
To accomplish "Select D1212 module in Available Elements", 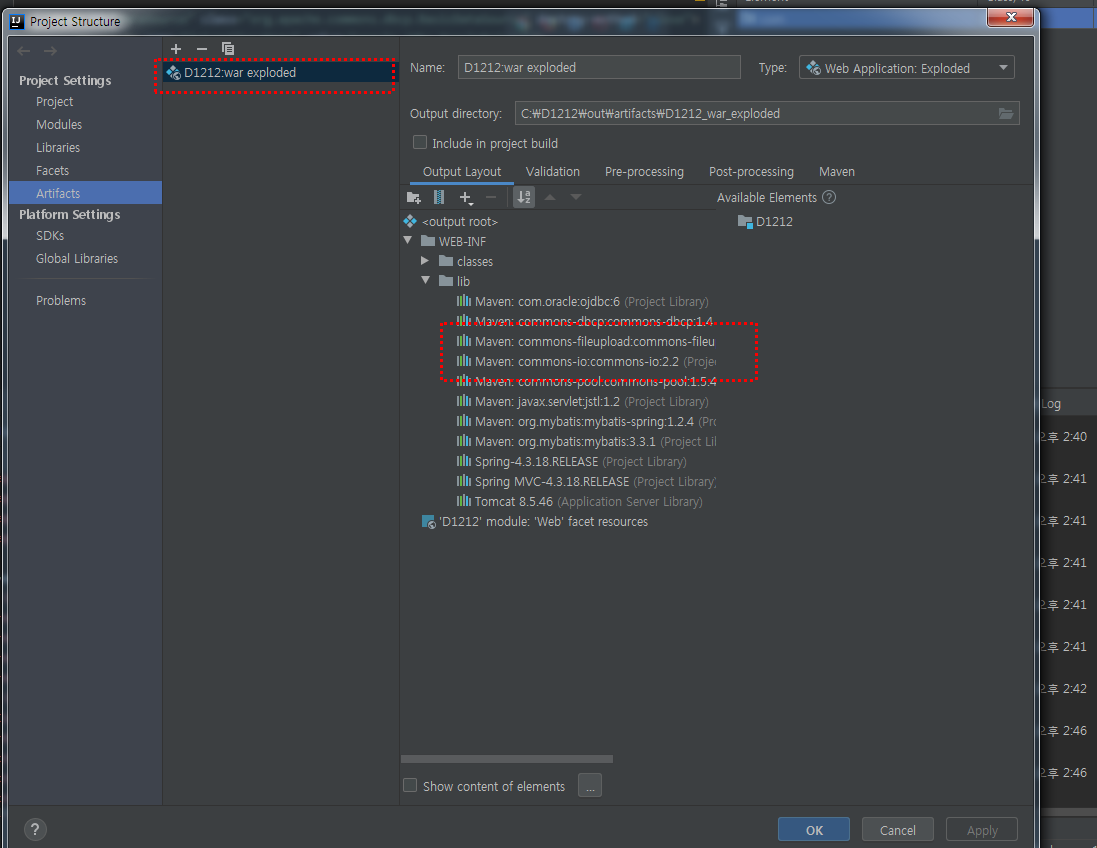I will pyautogui.click(x=765, y=222).
